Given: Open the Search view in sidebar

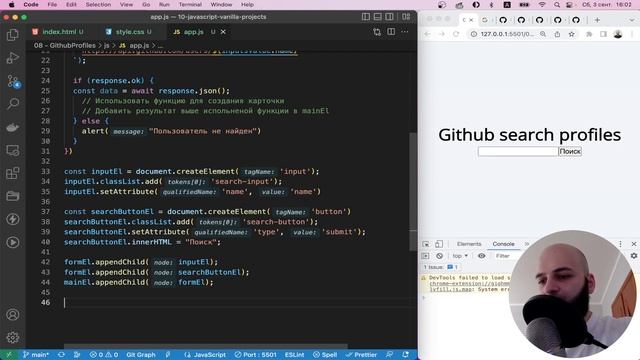Looking at the screenshot, I should pyautogui.click(x=13, y=104).
